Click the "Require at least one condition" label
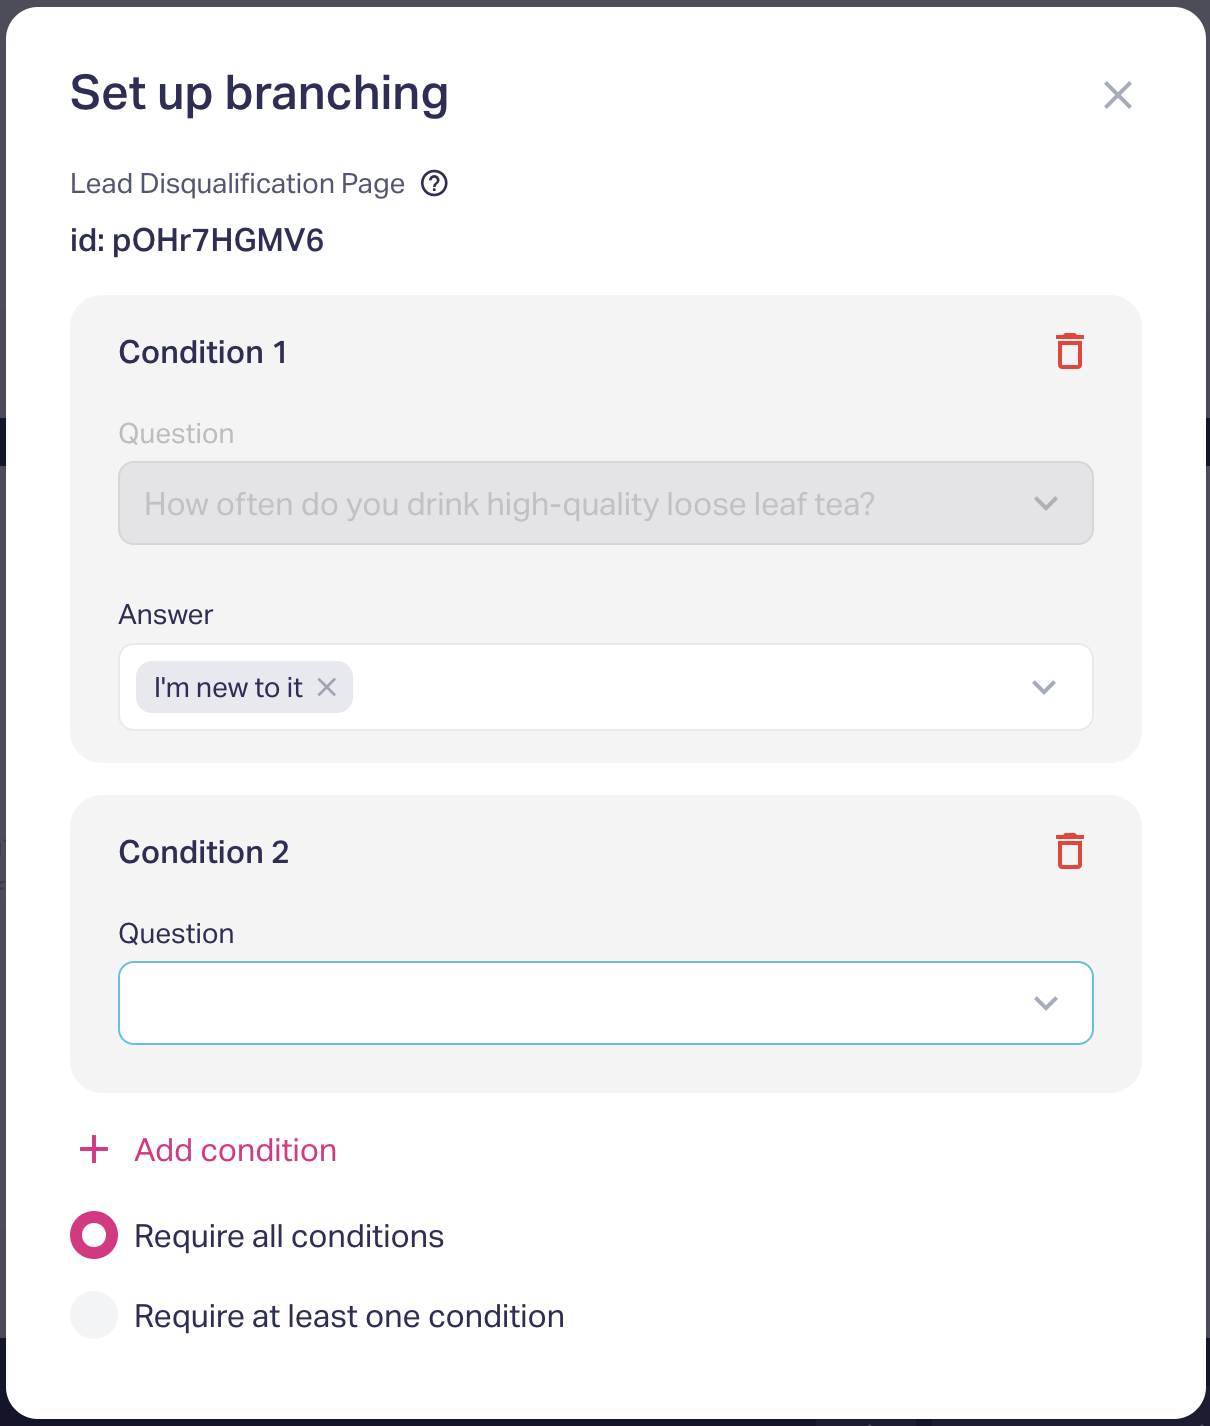This screenshot has height=1426, width=1210. (x=349, y=1316)
